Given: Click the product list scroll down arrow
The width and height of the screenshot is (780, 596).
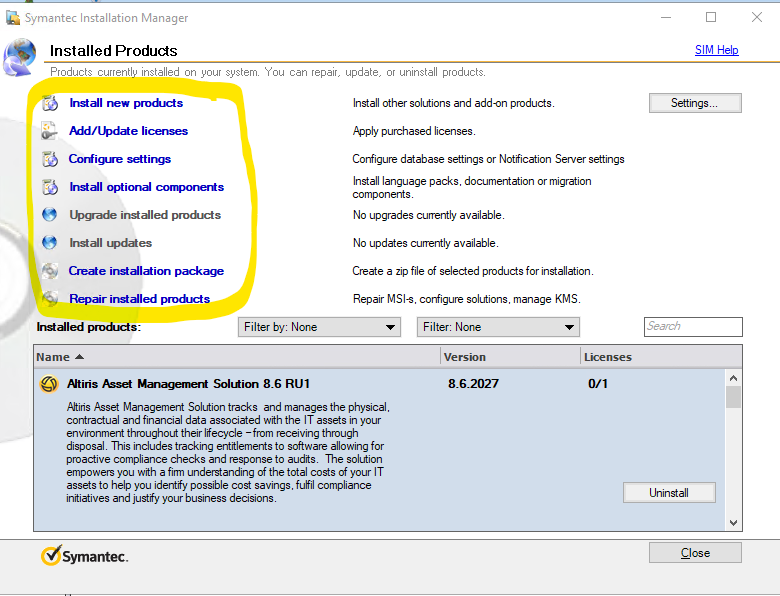Looking at the screenshot, I should tap(733, 522).
